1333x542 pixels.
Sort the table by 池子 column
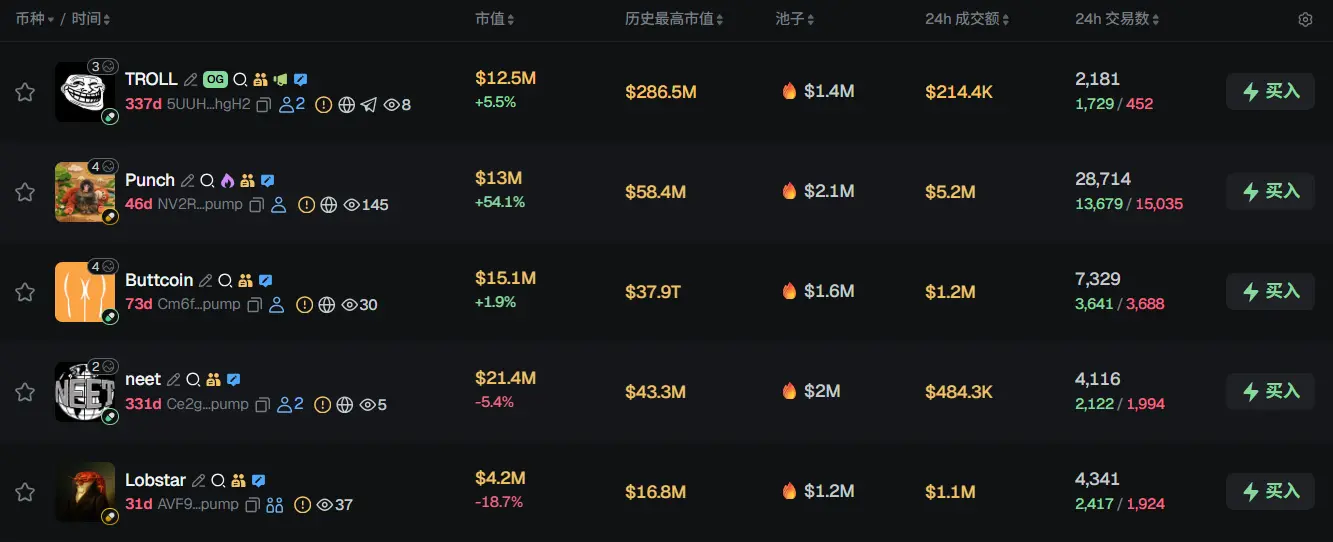(795, 20)
